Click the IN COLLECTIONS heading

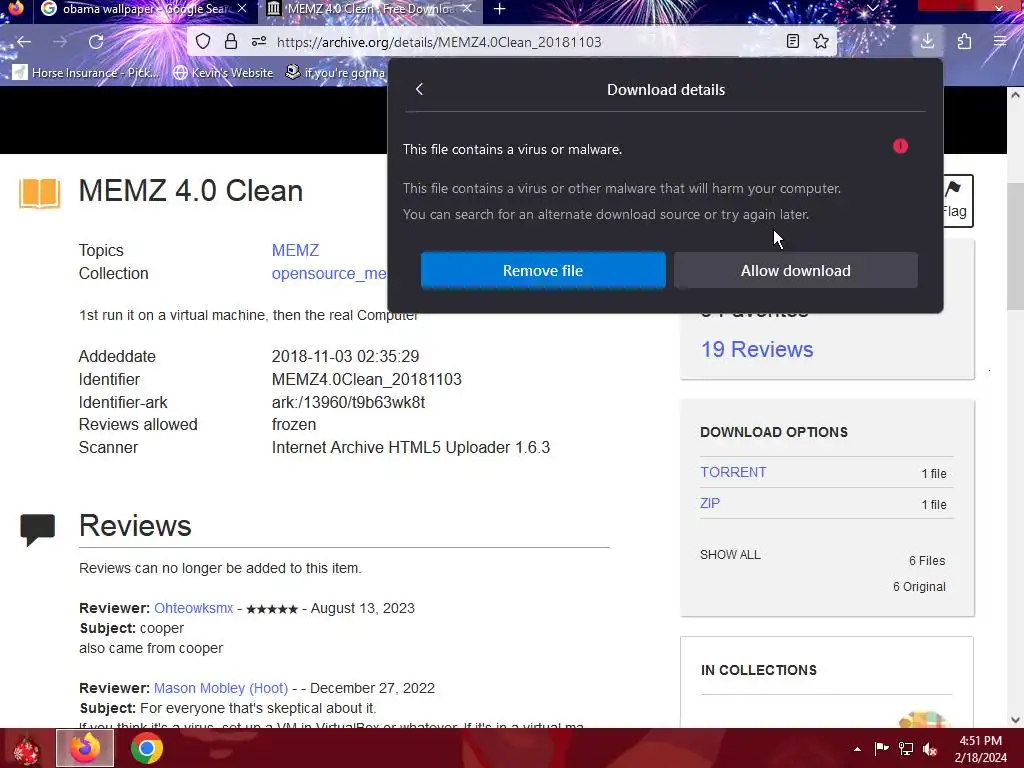point(759,670)
